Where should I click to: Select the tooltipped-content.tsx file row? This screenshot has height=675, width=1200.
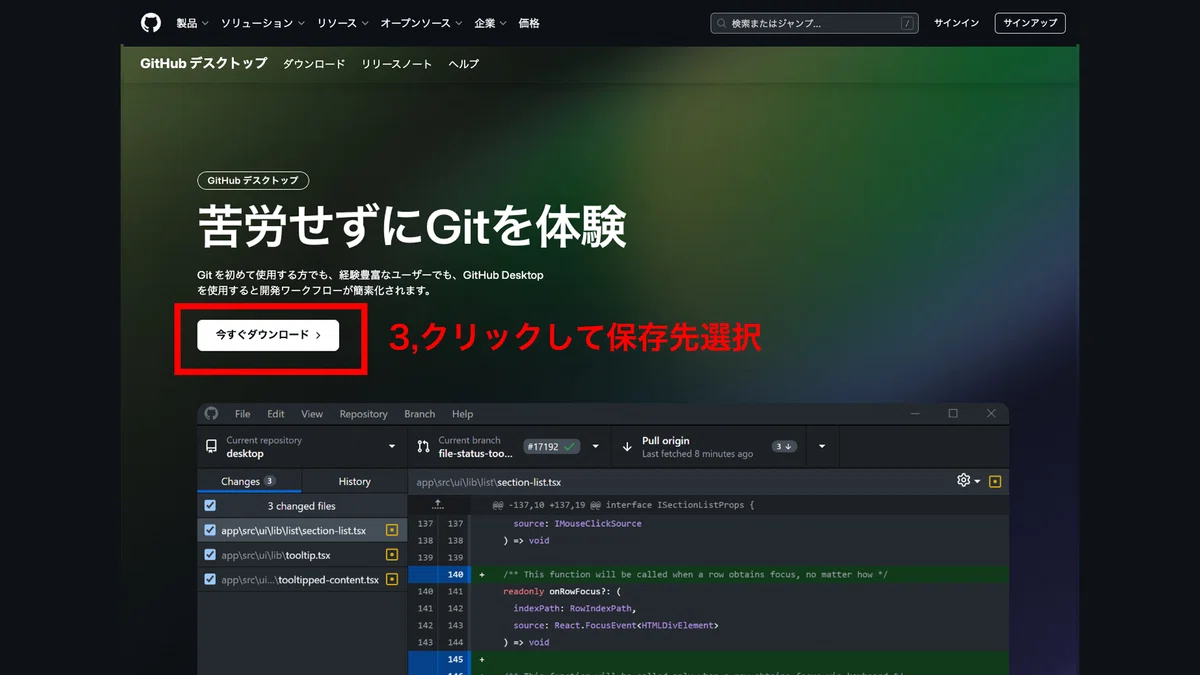tap(302, 579)
